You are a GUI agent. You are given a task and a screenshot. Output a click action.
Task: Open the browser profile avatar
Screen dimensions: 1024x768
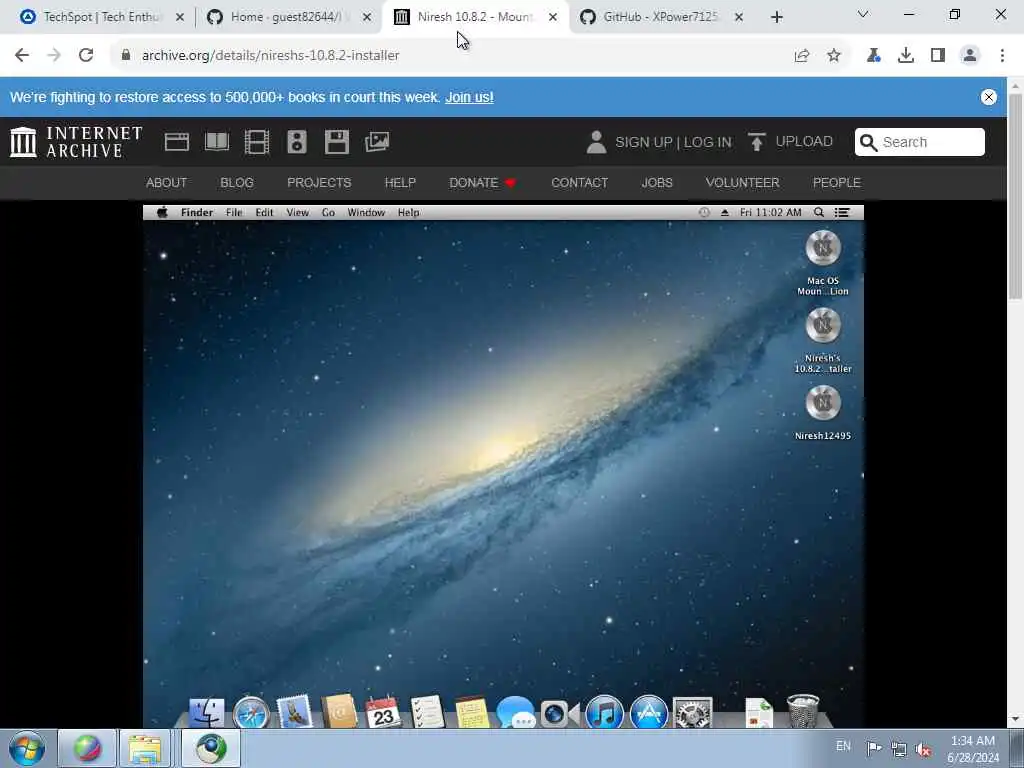[970, 56]
